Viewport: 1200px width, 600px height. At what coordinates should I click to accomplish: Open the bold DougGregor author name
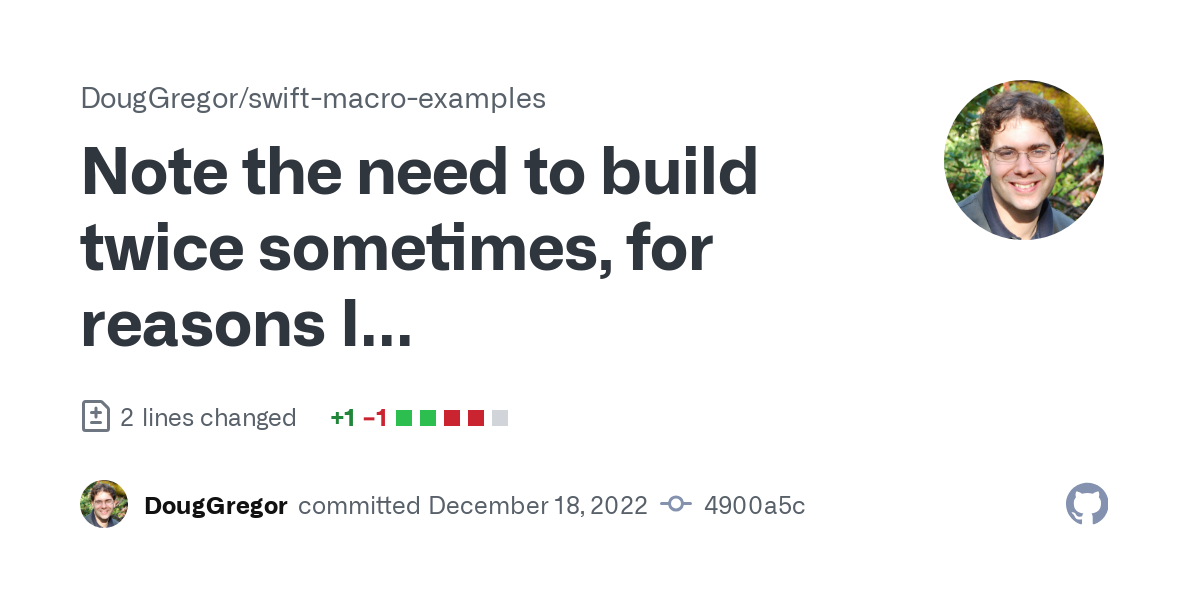point(216,506)
